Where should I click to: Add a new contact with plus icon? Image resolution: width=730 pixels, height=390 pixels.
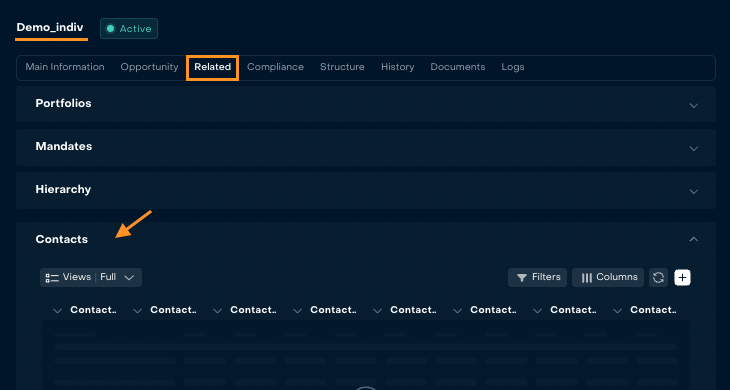(683, 277)
